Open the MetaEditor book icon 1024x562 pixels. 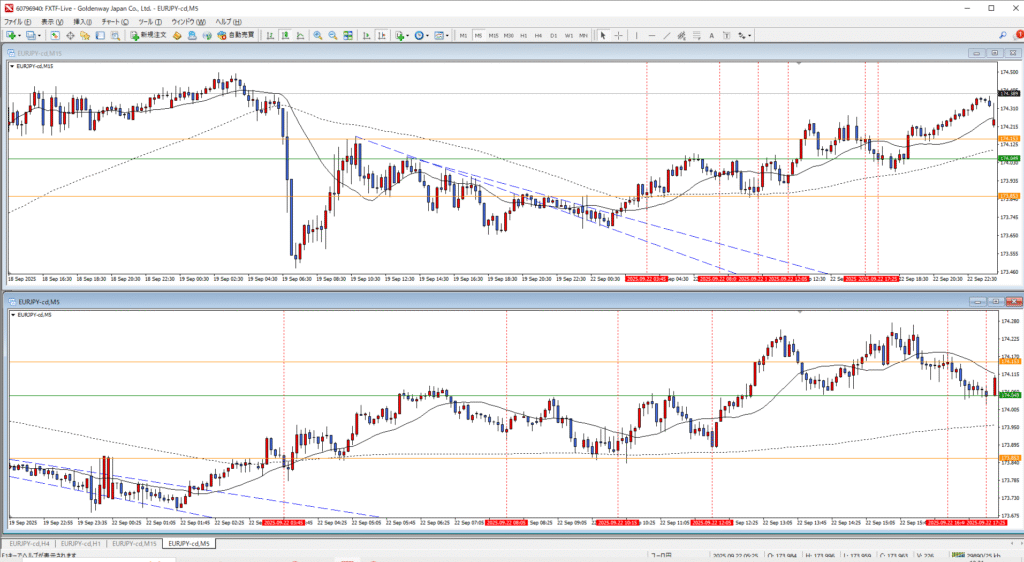coord(177,35)
